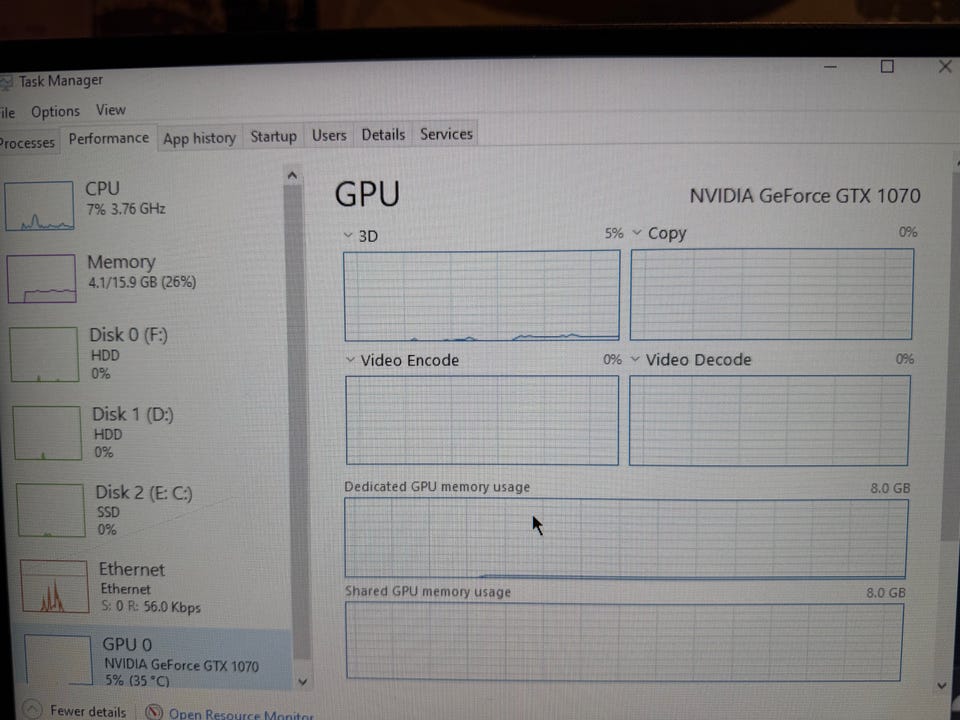The height and width of the screenshot is (720, 960).
Task: Click the Disk 2 mini graph thumbnail
Action: pyautogui.click(x=51, y=510)
